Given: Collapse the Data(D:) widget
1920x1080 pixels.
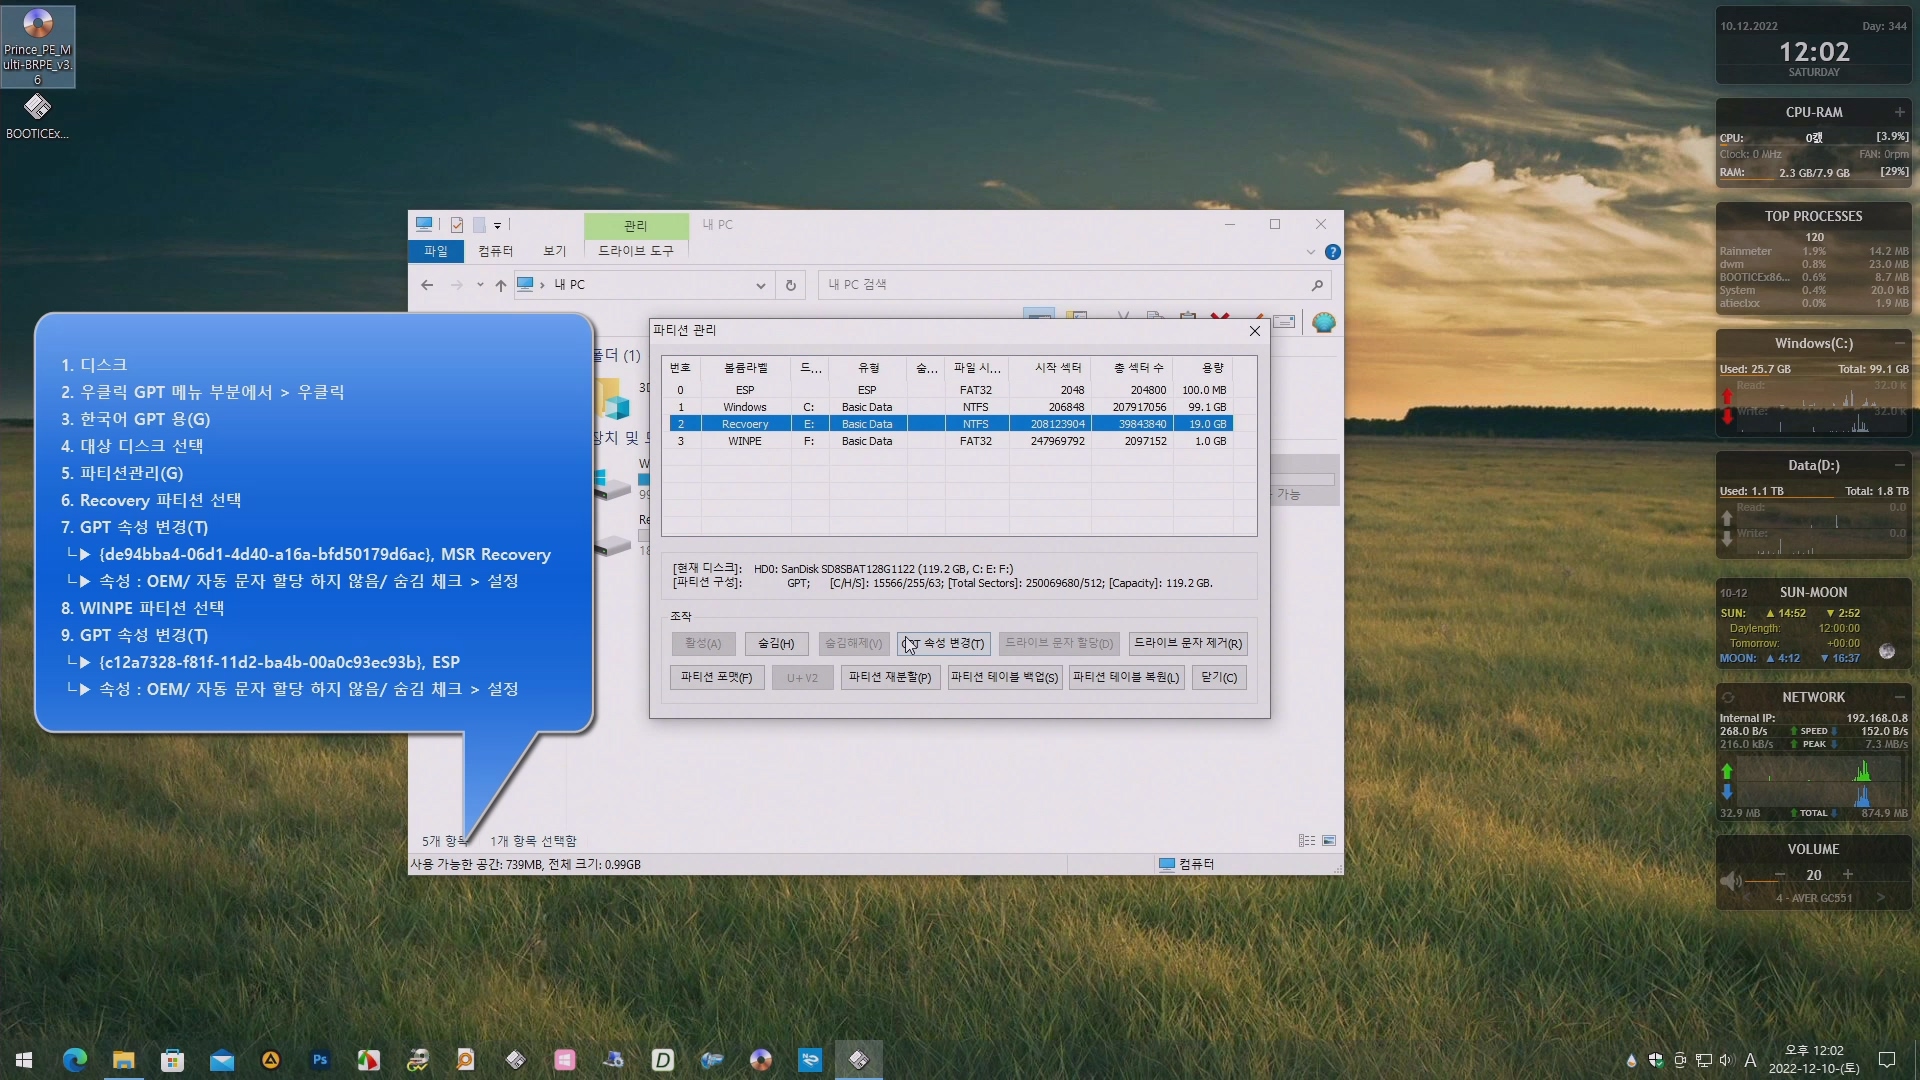Looking at the screenshot, I should coord(1899,465).
